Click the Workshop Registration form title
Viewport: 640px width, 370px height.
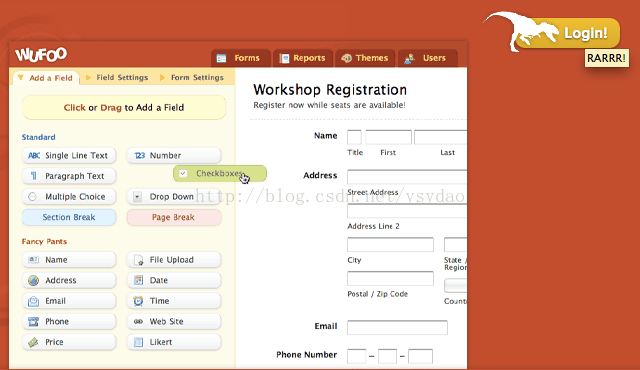[x=330, y=90]
